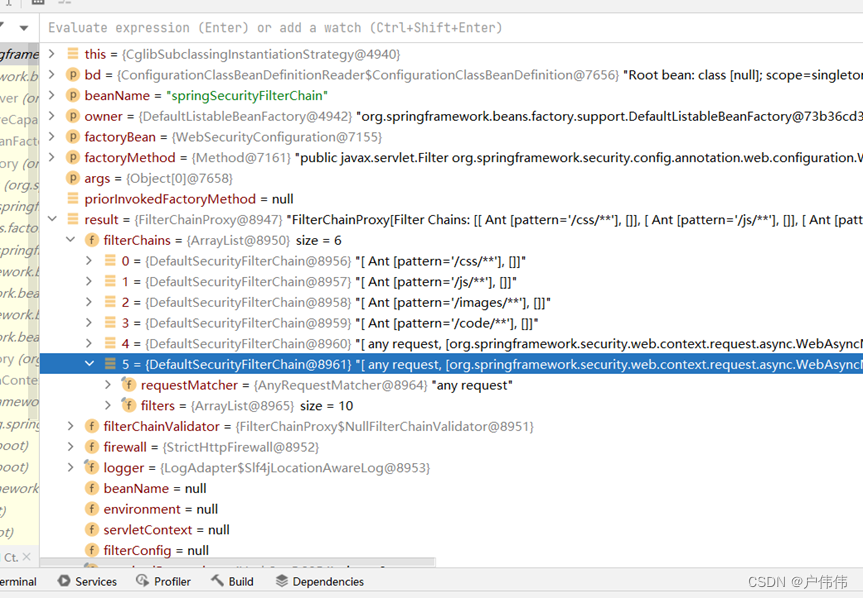The height and width of the screenshot is (598, 863).
Task: Click the list element icon of entry 3
Action: point(110,323)
